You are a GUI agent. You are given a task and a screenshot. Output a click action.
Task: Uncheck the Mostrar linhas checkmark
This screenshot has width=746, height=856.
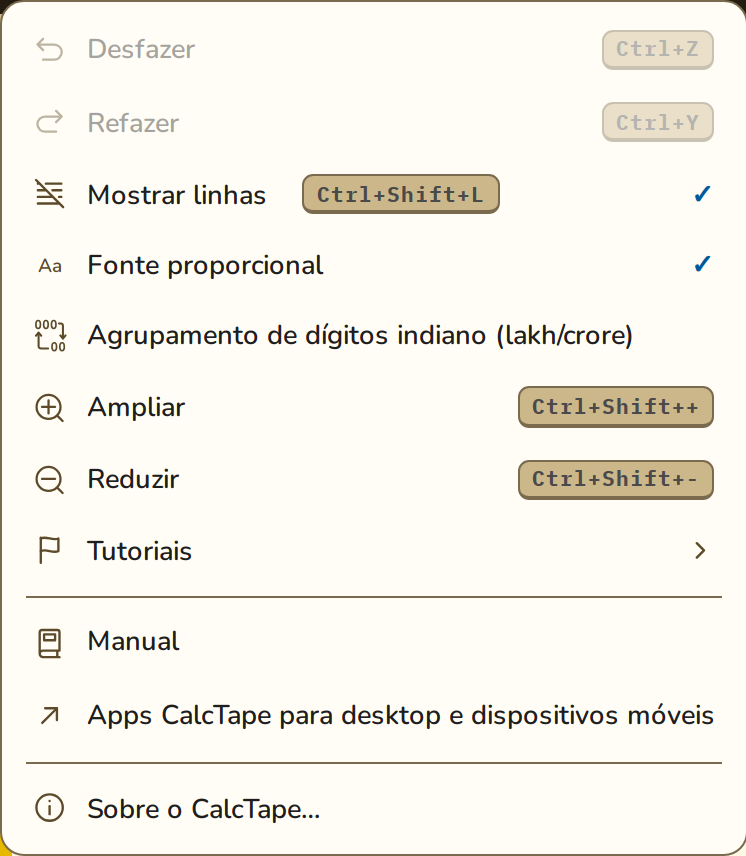click(x=702, y=194)
